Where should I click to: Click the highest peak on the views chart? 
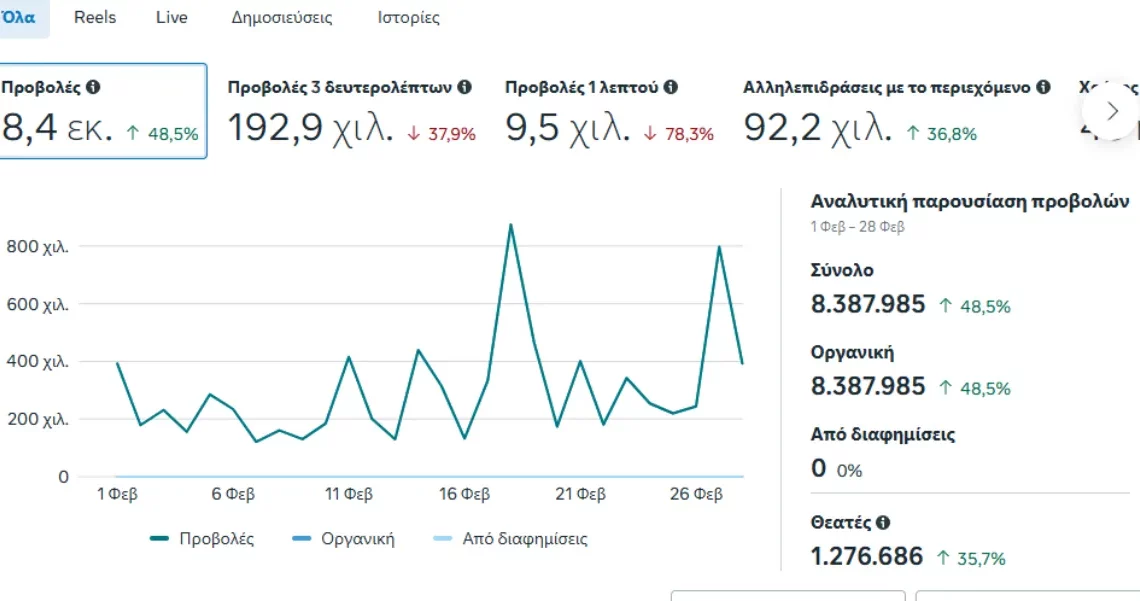[511, 225]
